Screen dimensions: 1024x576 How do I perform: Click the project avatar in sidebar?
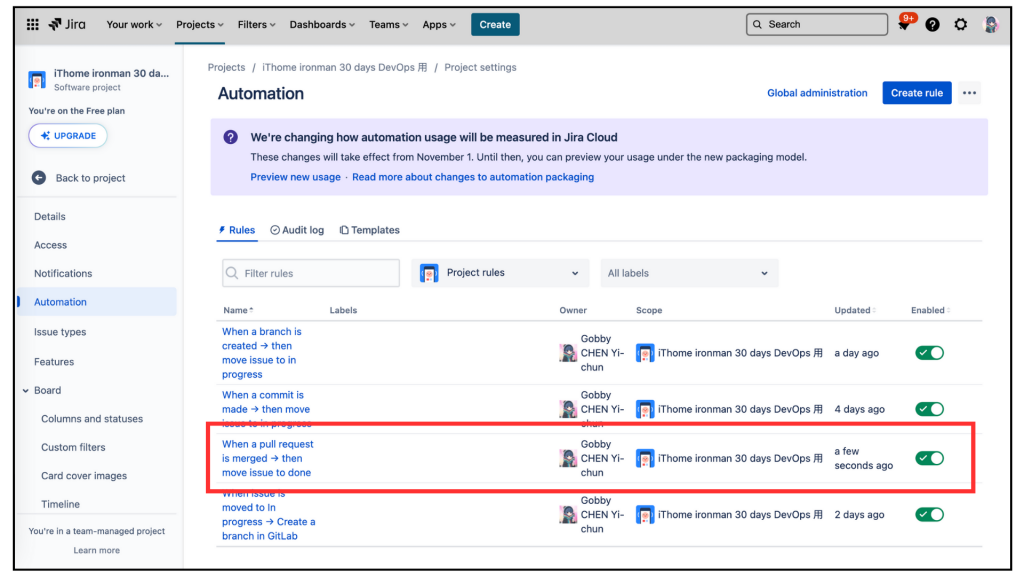point(37,80)
